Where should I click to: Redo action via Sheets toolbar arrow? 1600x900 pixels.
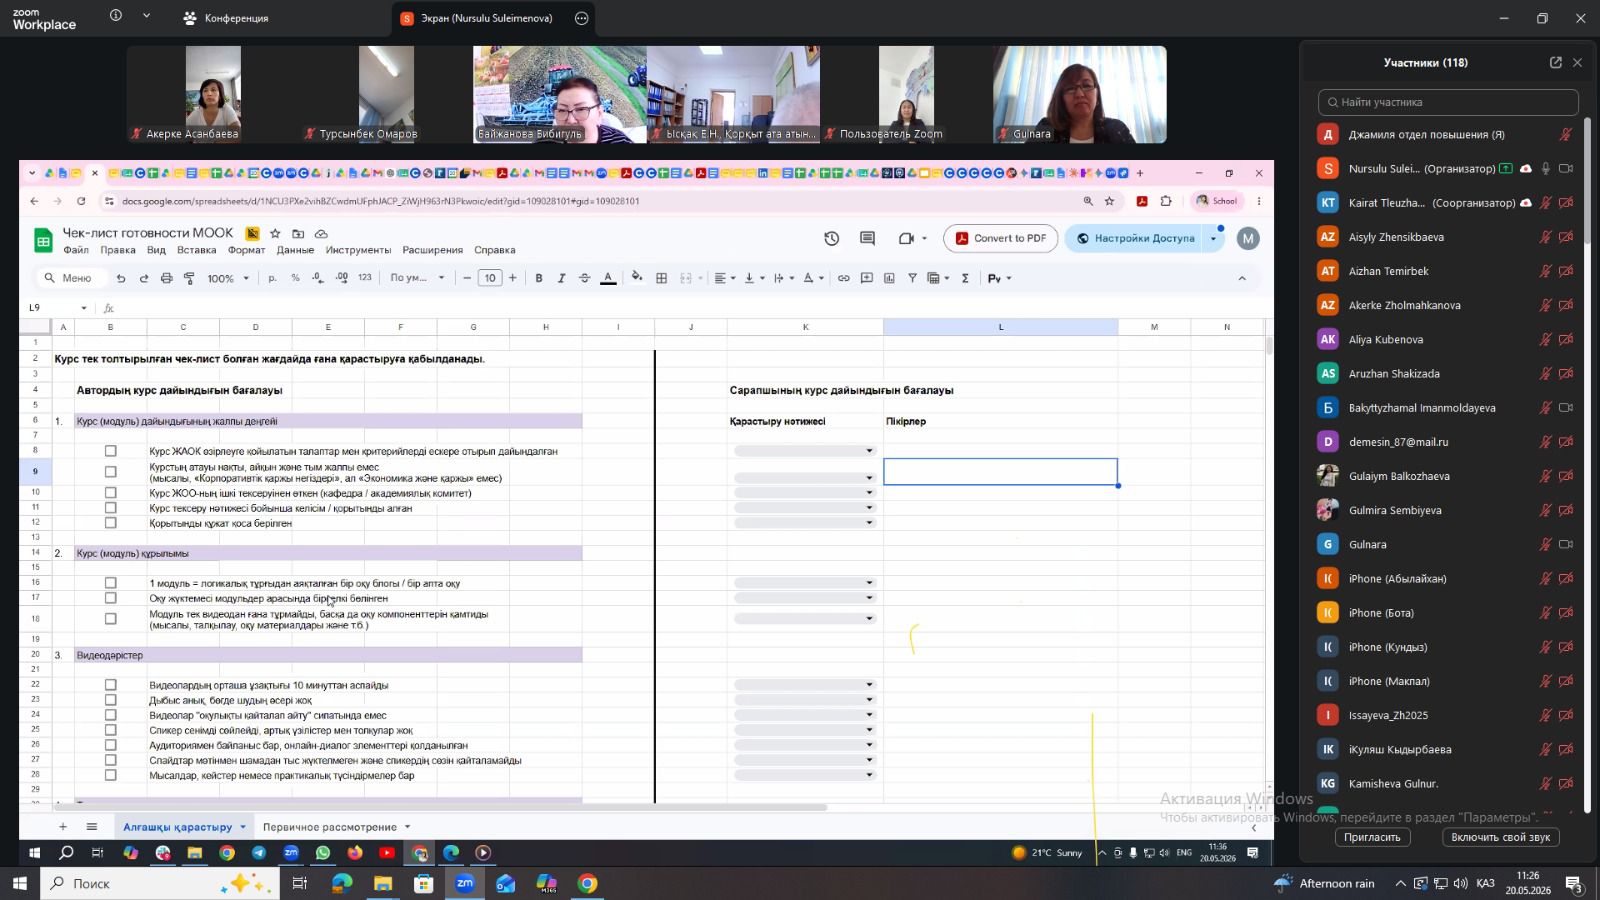coord(144,278)
